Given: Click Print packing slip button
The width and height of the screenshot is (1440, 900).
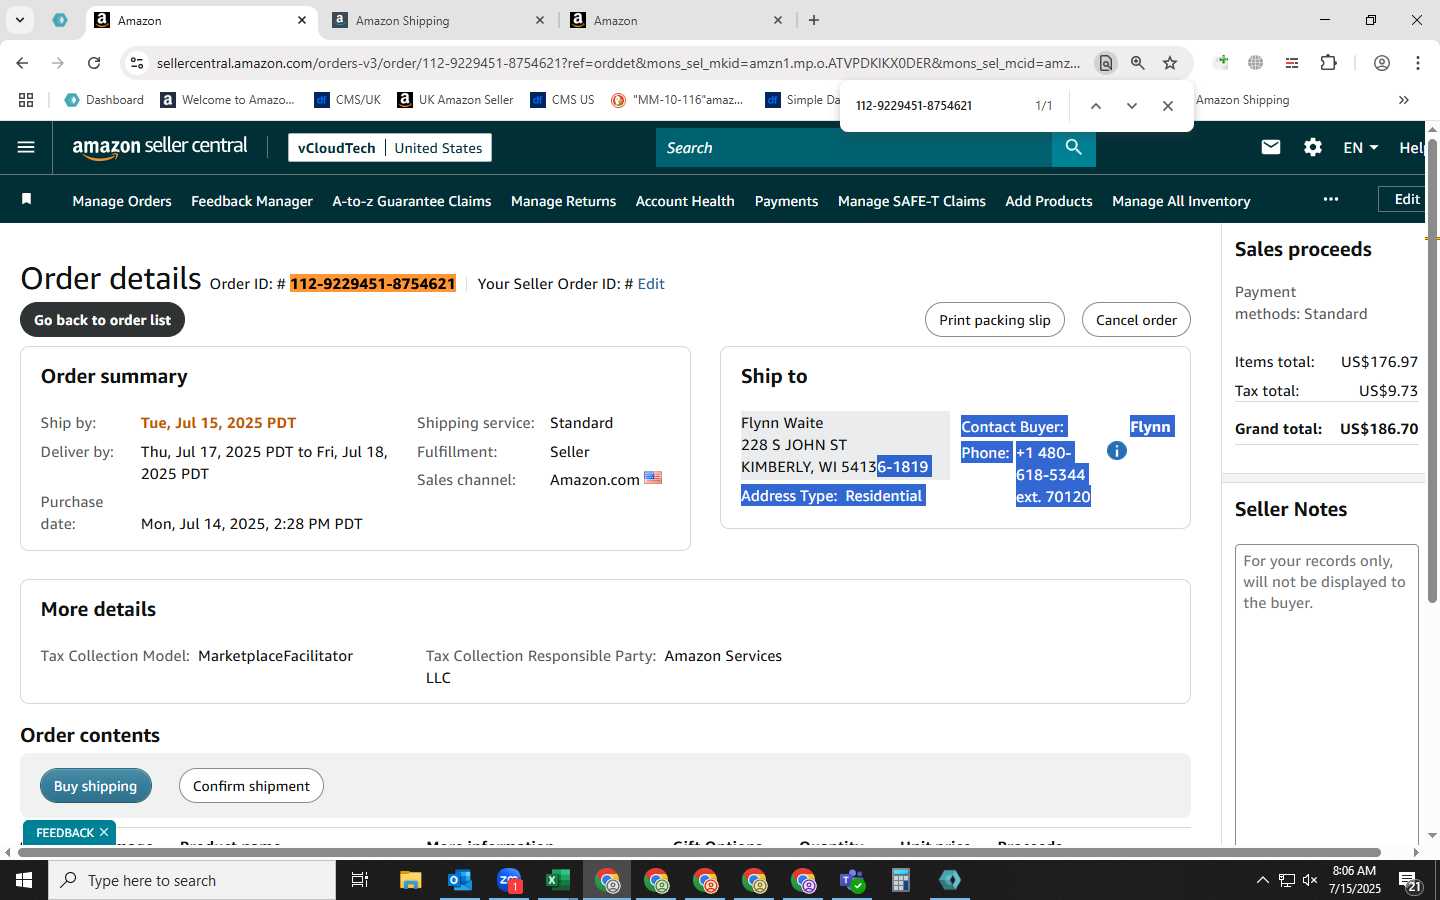Looking at the screenshot, I should click(995, 320).
